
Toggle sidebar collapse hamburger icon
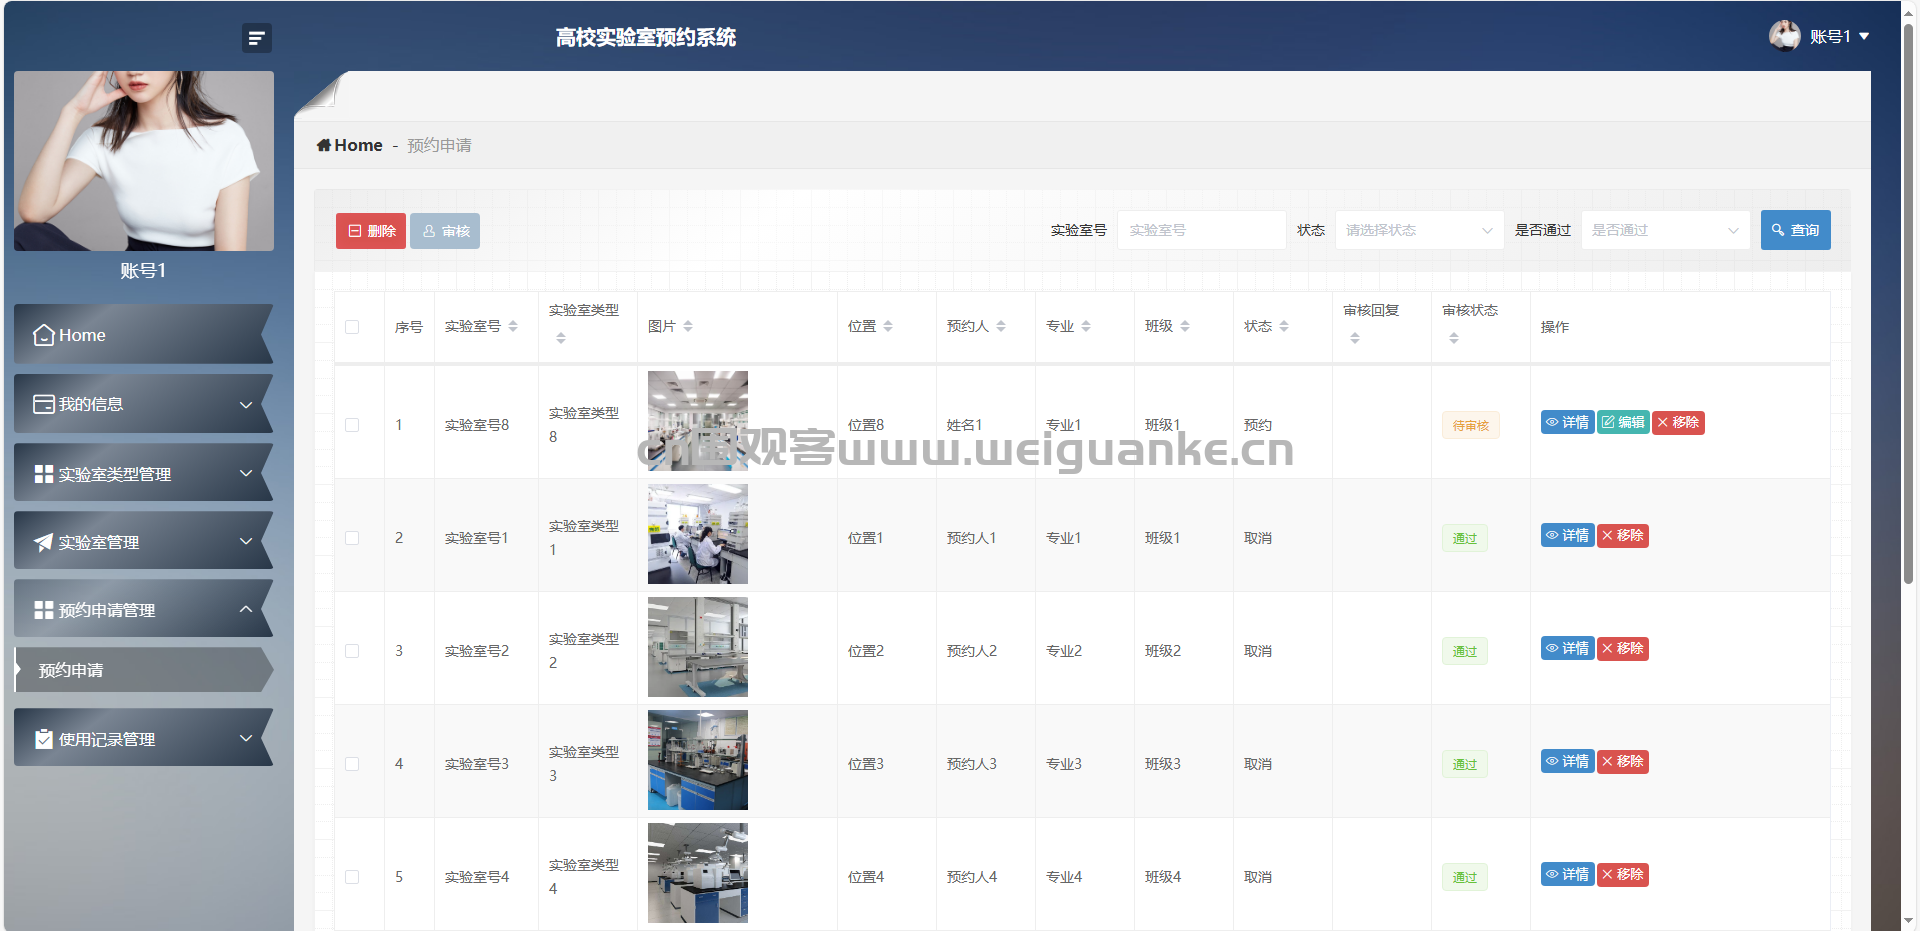257,38
